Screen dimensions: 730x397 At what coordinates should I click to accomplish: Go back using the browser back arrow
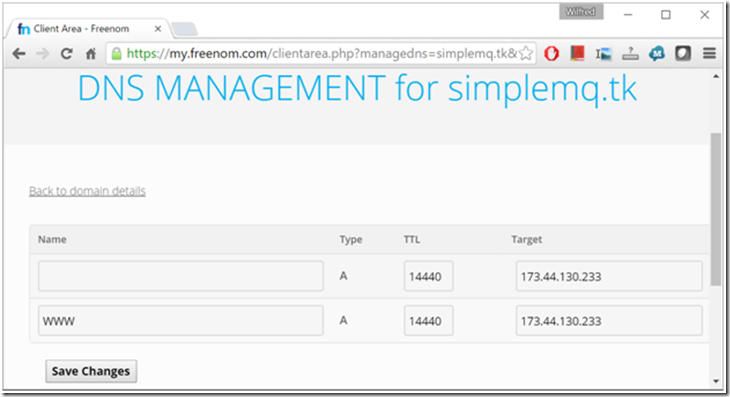[19, 54]
